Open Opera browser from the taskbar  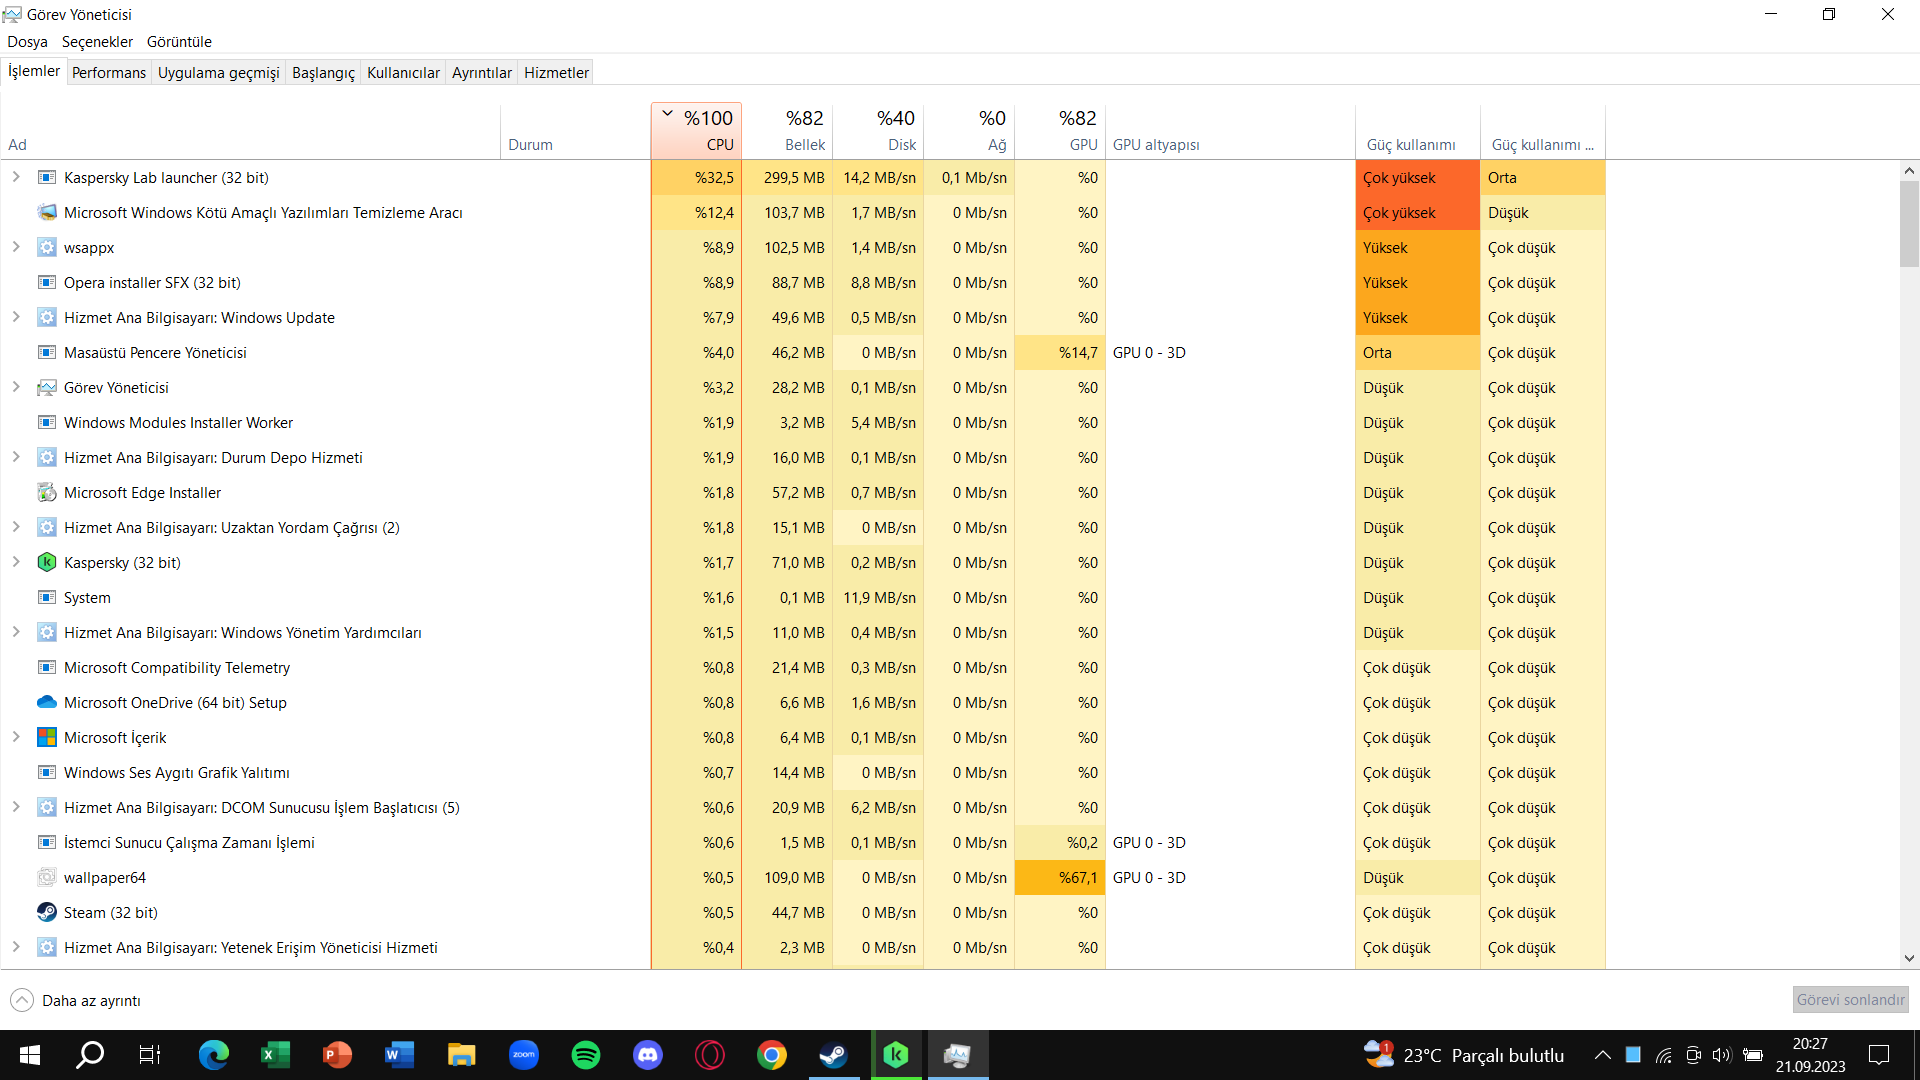710,1055
